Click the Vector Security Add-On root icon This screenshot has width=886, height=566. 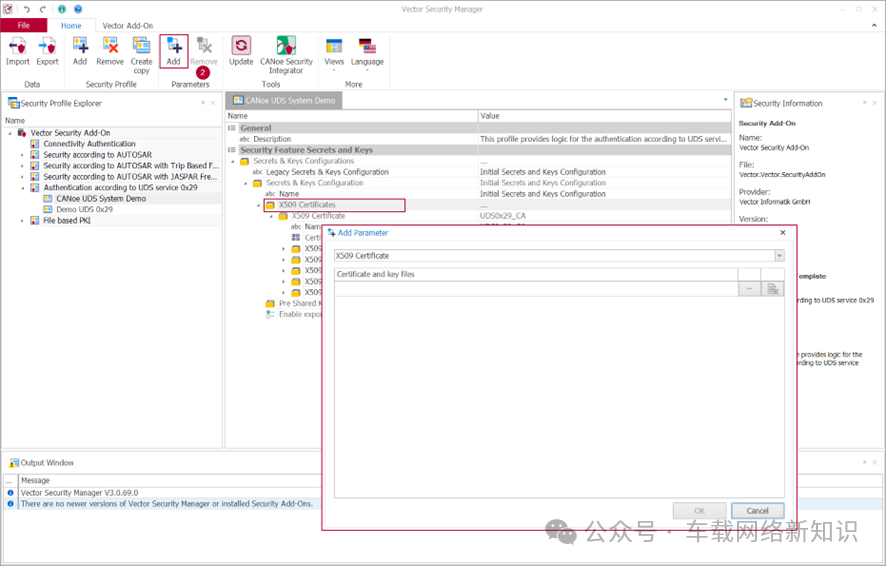point(22,133)
